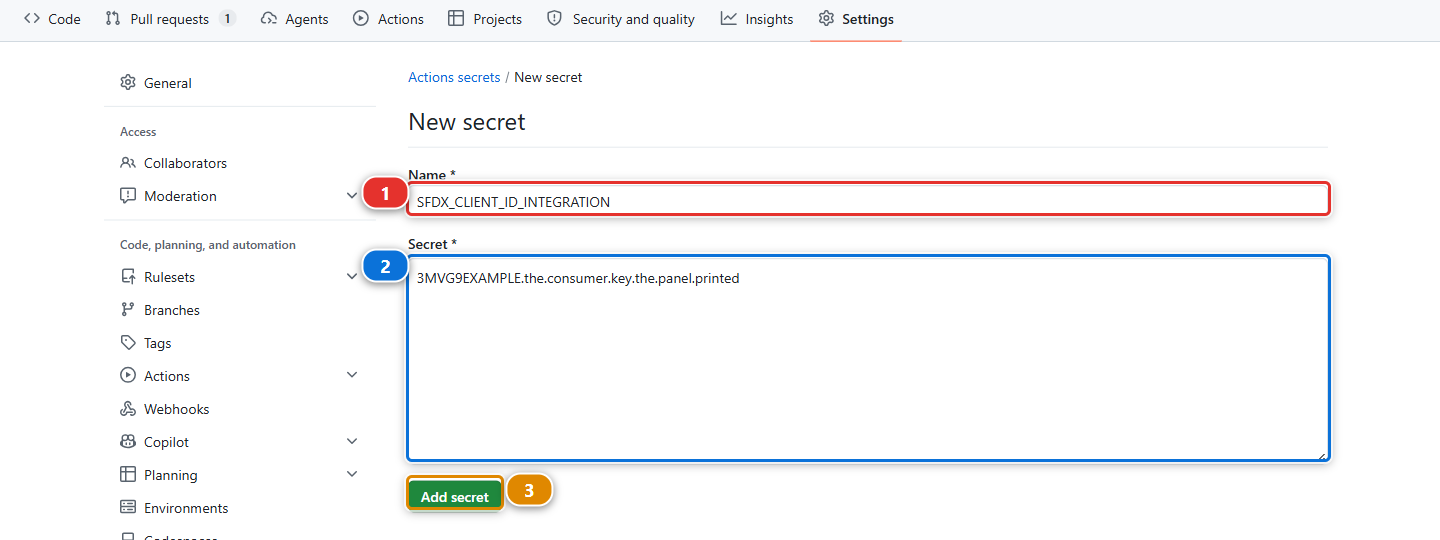This screenshot has height=540, width=1440.
Task: Click the Tags label icon
Action: click(128, 343)
